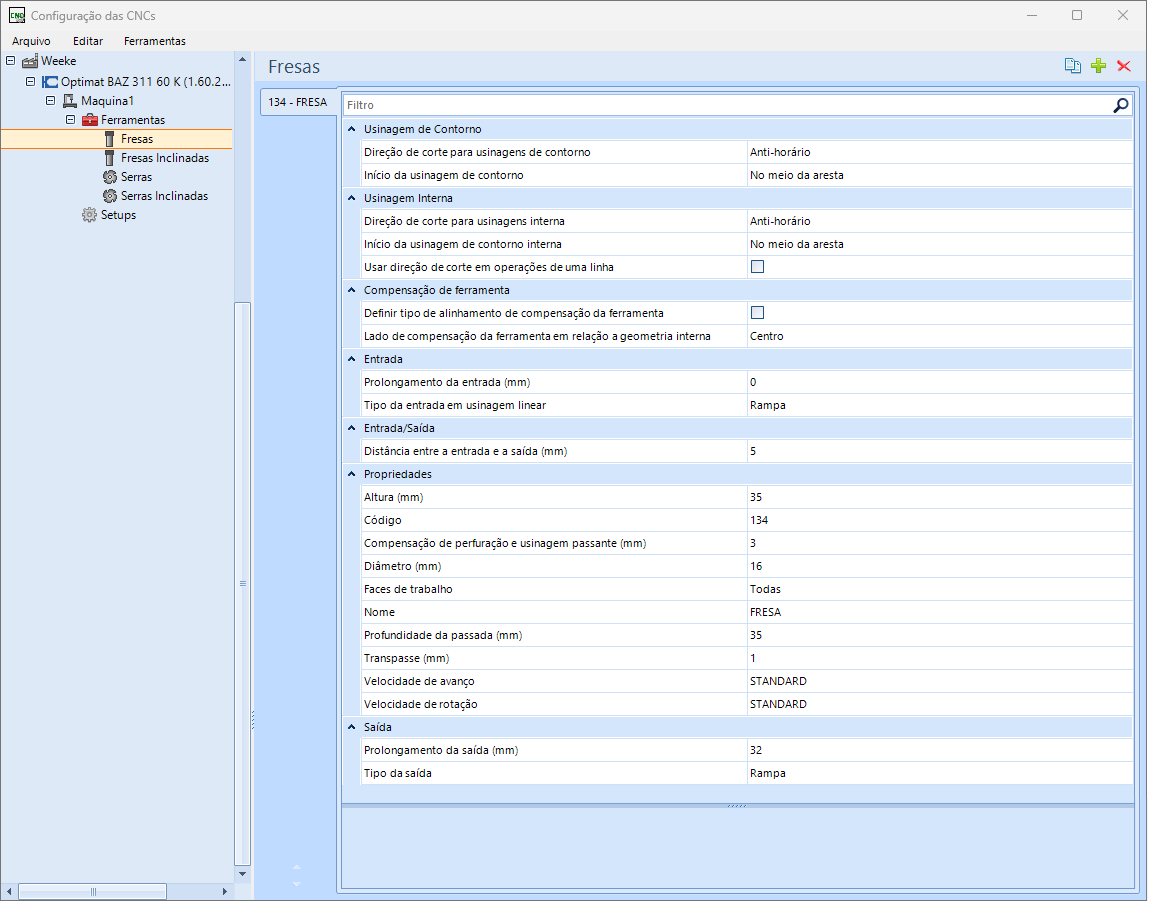The width and height of the screenshot is (1156, 918).
Task: Edit Transpasse (mm) value 1
Action: tap(940, 658)
